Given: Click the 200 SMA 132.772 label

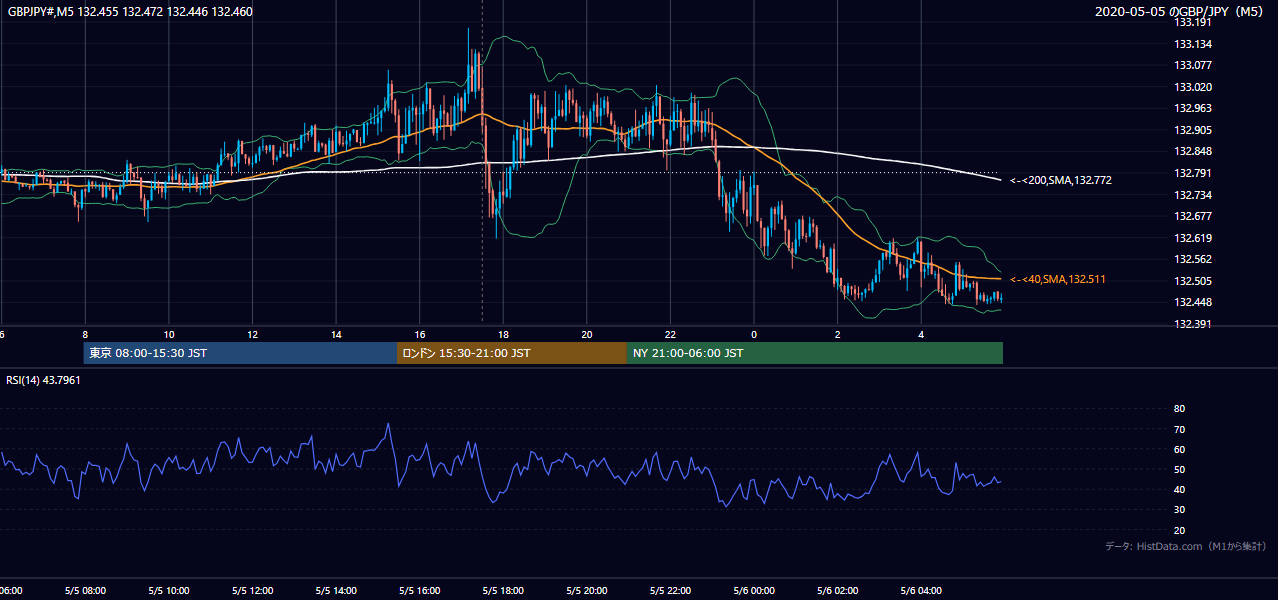Looking at the screenshot, I should point(1061,181).
